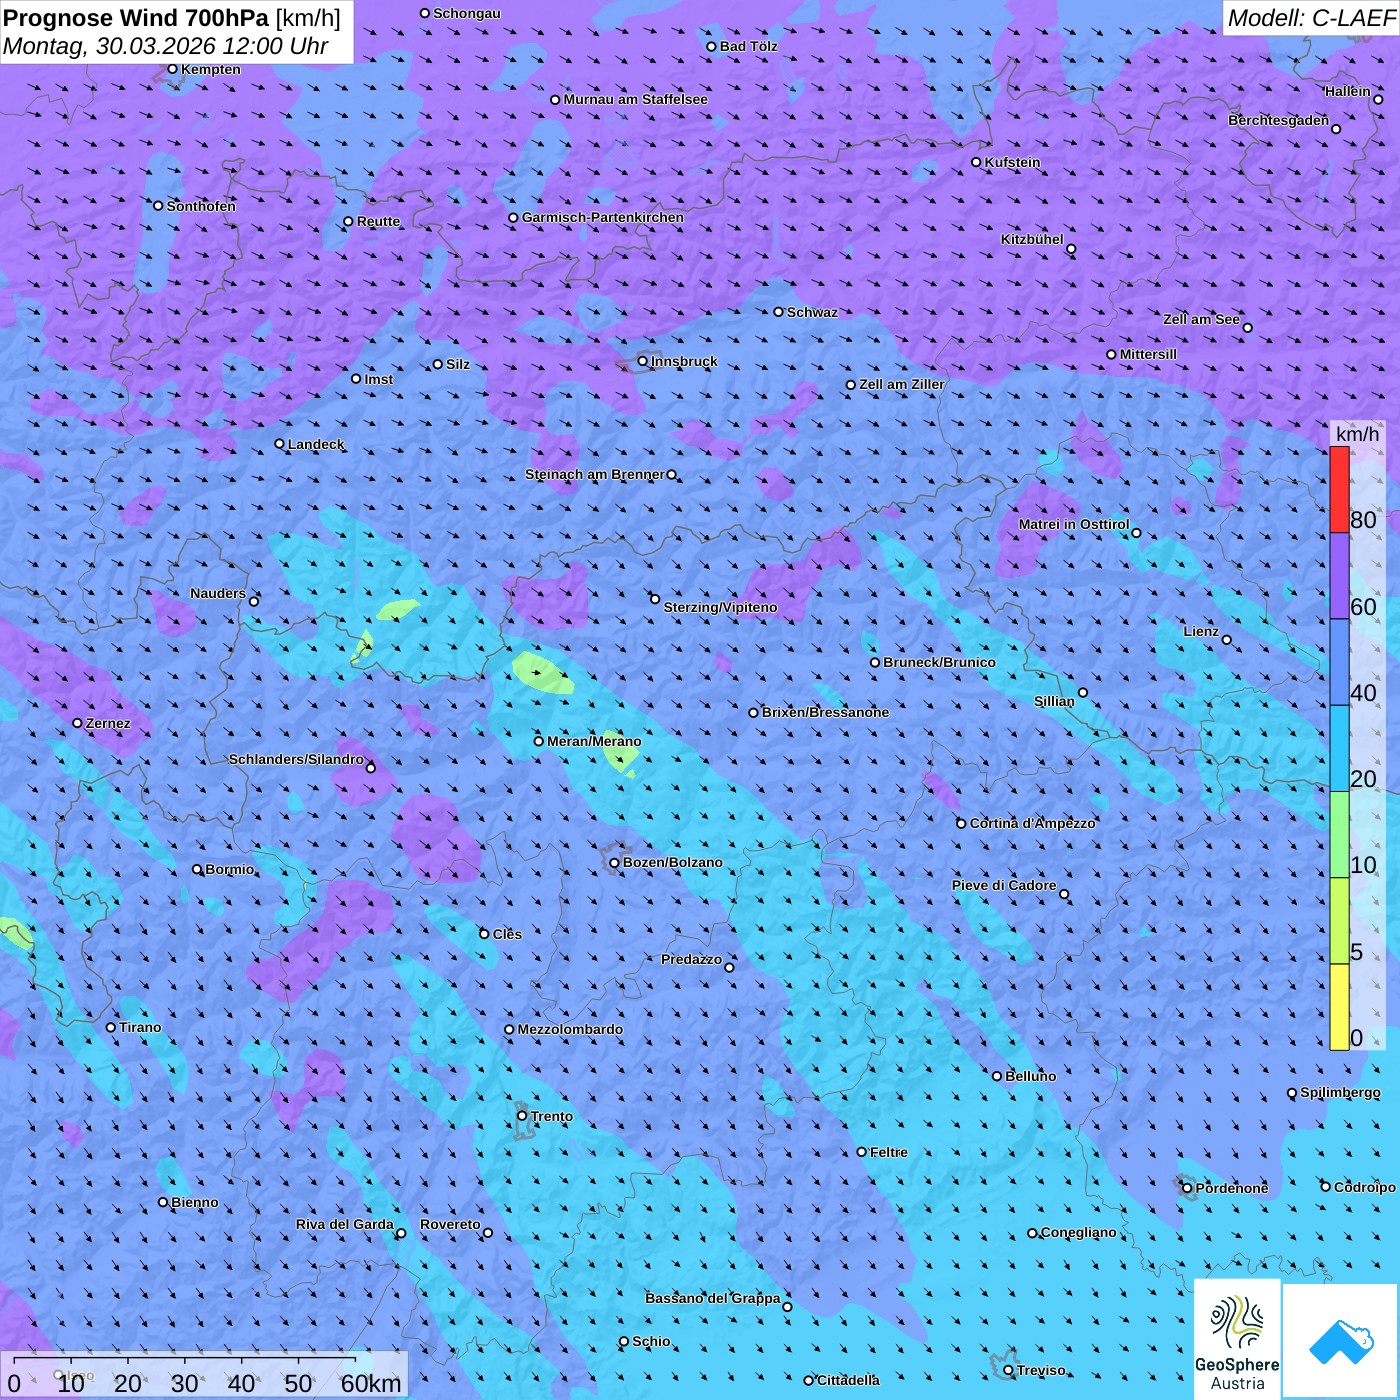Click the Zell am See label

click(x=1201, y=319)
